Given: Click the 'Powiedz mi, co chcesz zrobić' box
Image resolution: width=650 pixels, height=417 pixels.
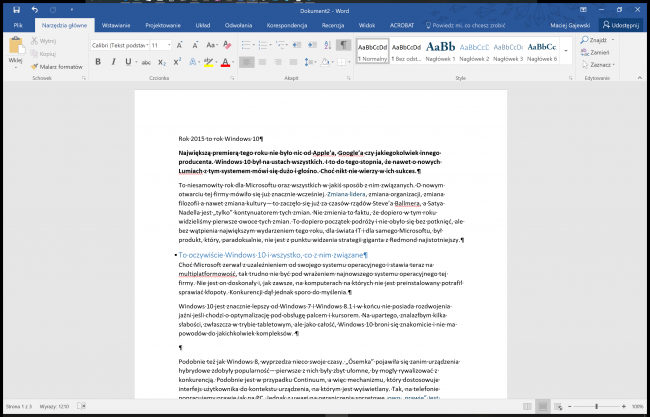Looking at the screenshot, I should pyautogui.click(x=465, y=25).
